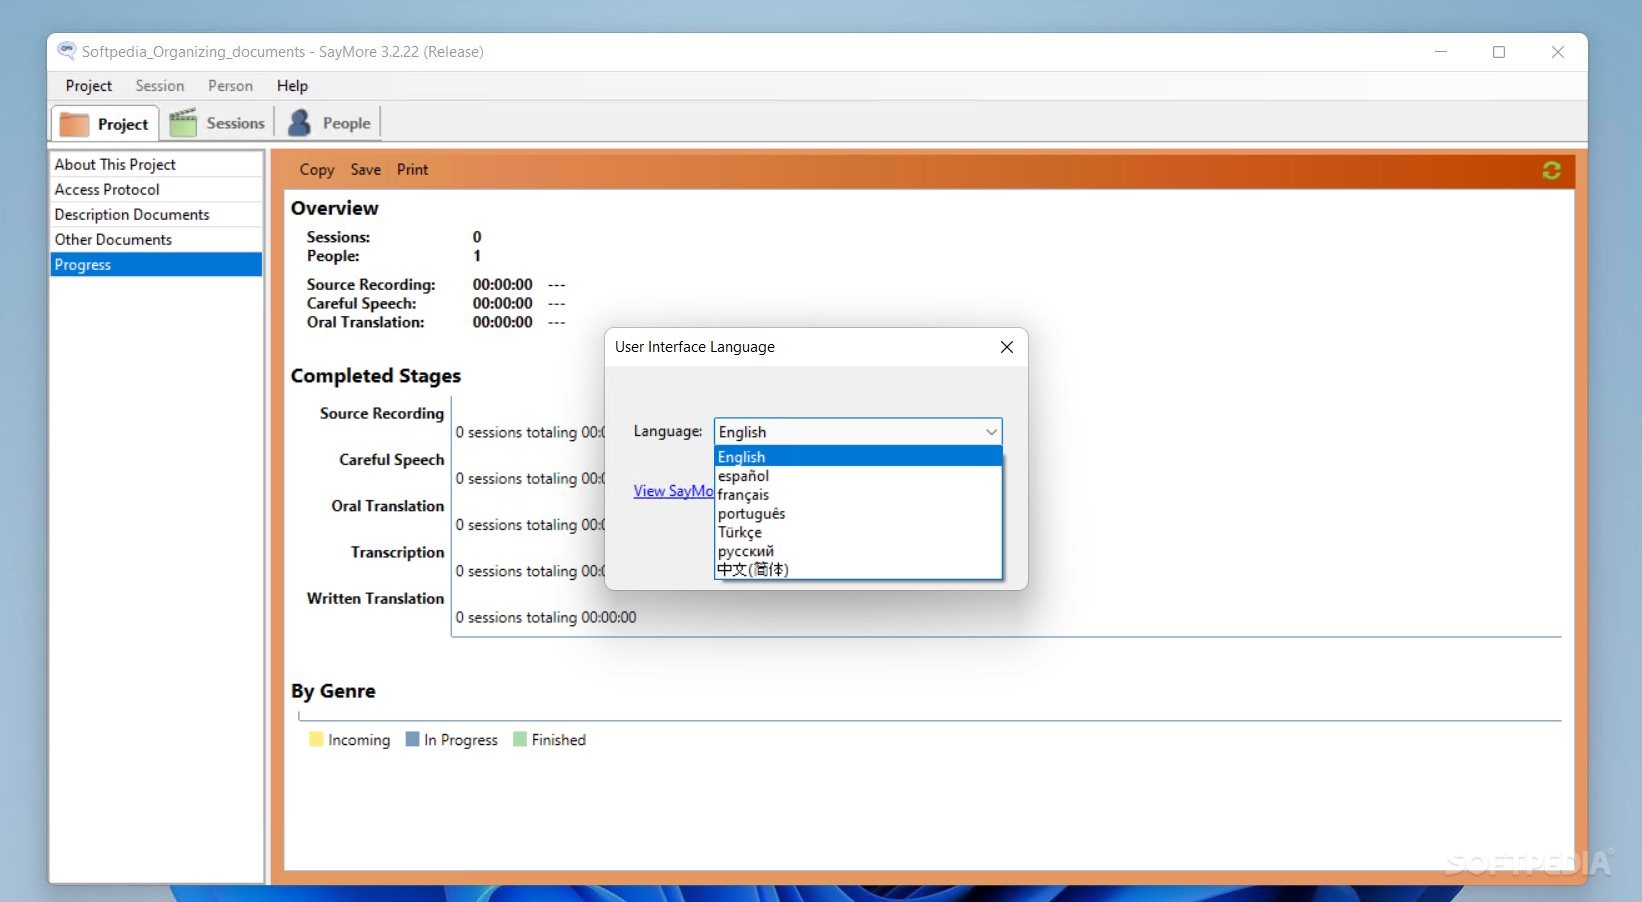1642x902 pixels.
Task: Minimize the SayMore window
Action: click(x=1441, y=52)
